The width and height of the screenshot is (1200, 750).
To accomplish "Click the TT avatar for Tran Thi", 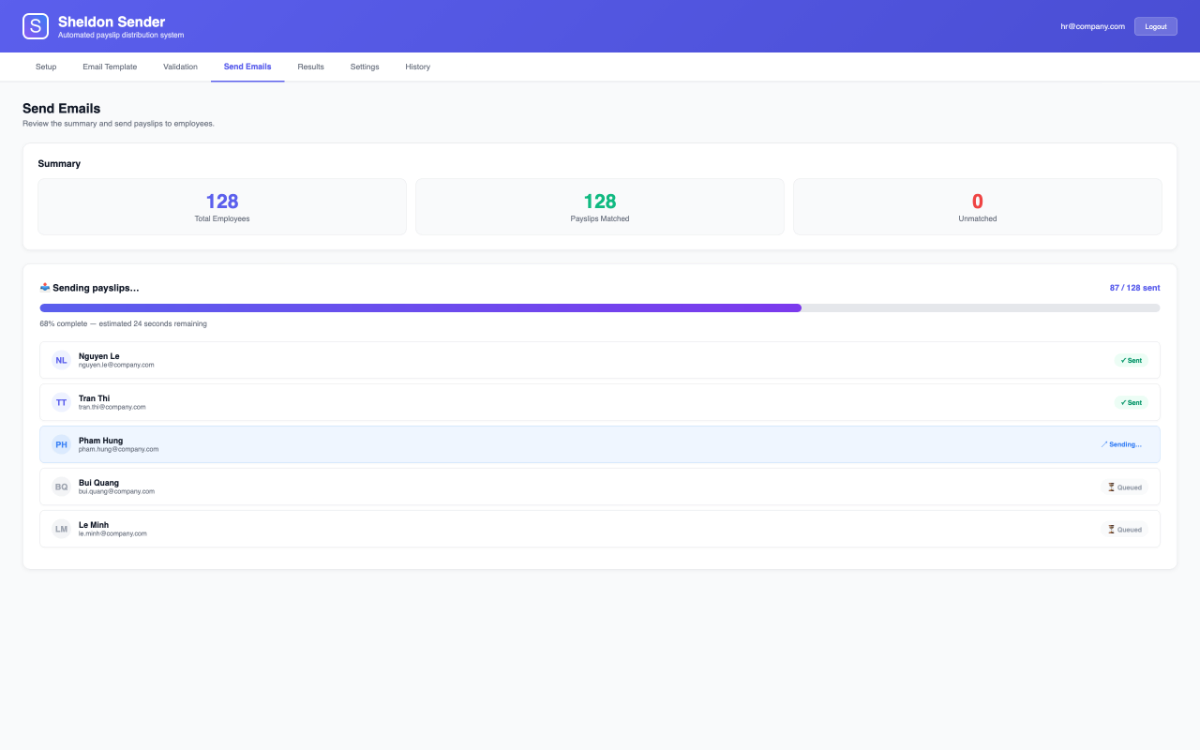I will (62, 402).
